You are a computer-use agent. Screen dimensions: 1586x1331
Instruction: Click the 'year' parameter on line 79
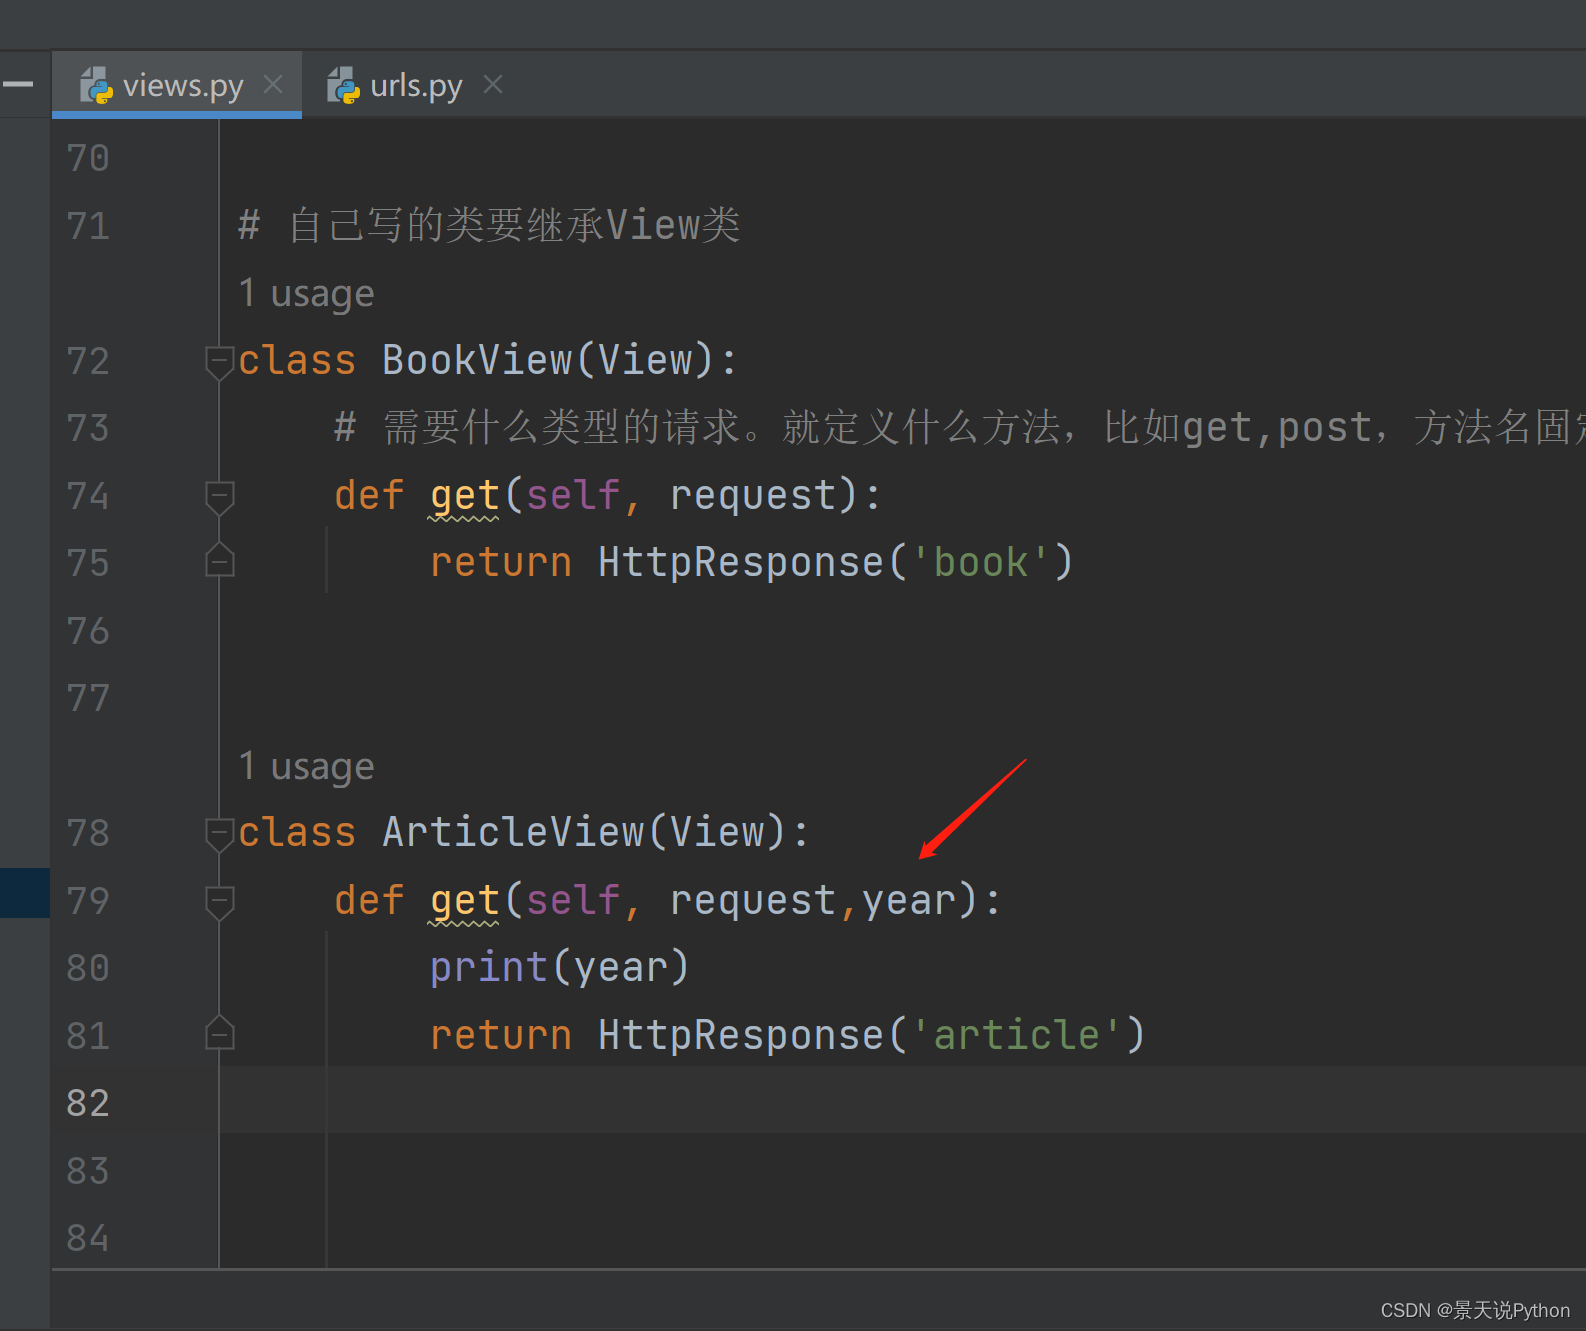click(909, 901)
